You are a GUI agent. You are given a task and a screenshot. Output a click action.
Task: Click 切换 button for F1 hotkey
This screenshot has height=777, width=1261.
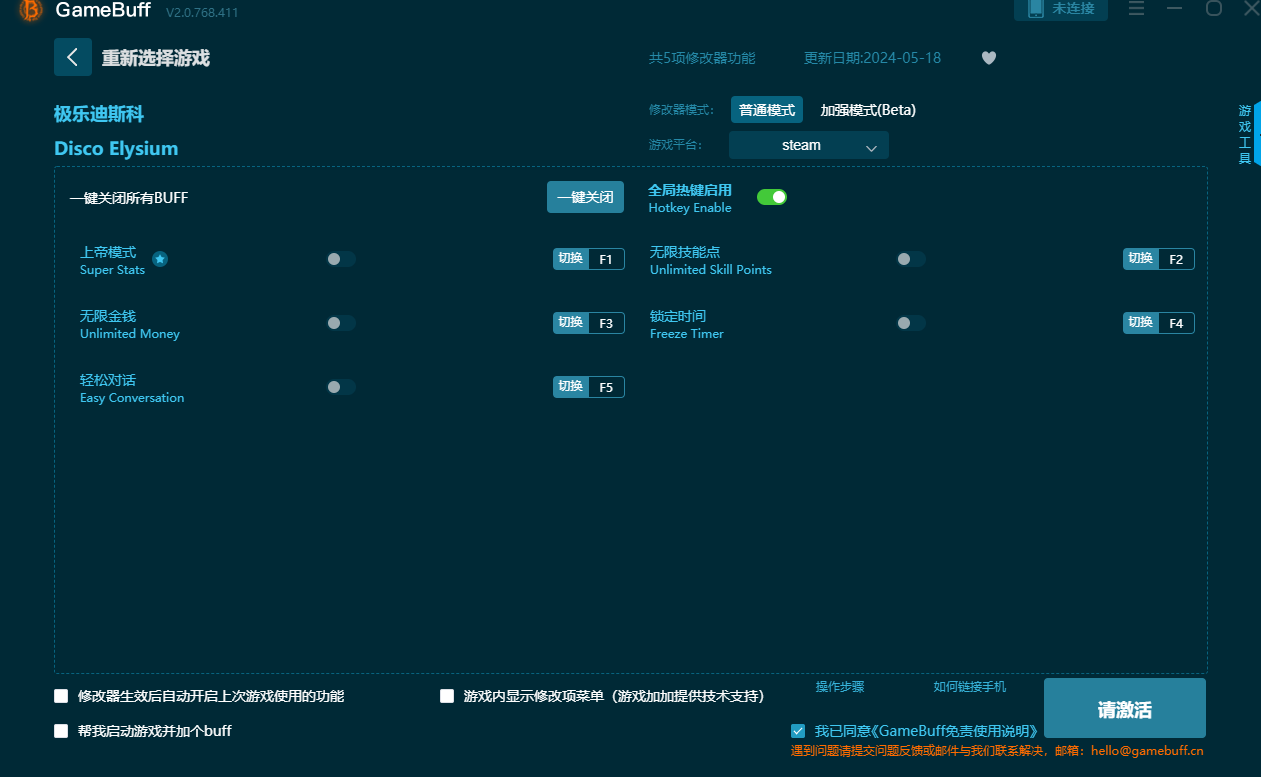[x=571, y=259]
